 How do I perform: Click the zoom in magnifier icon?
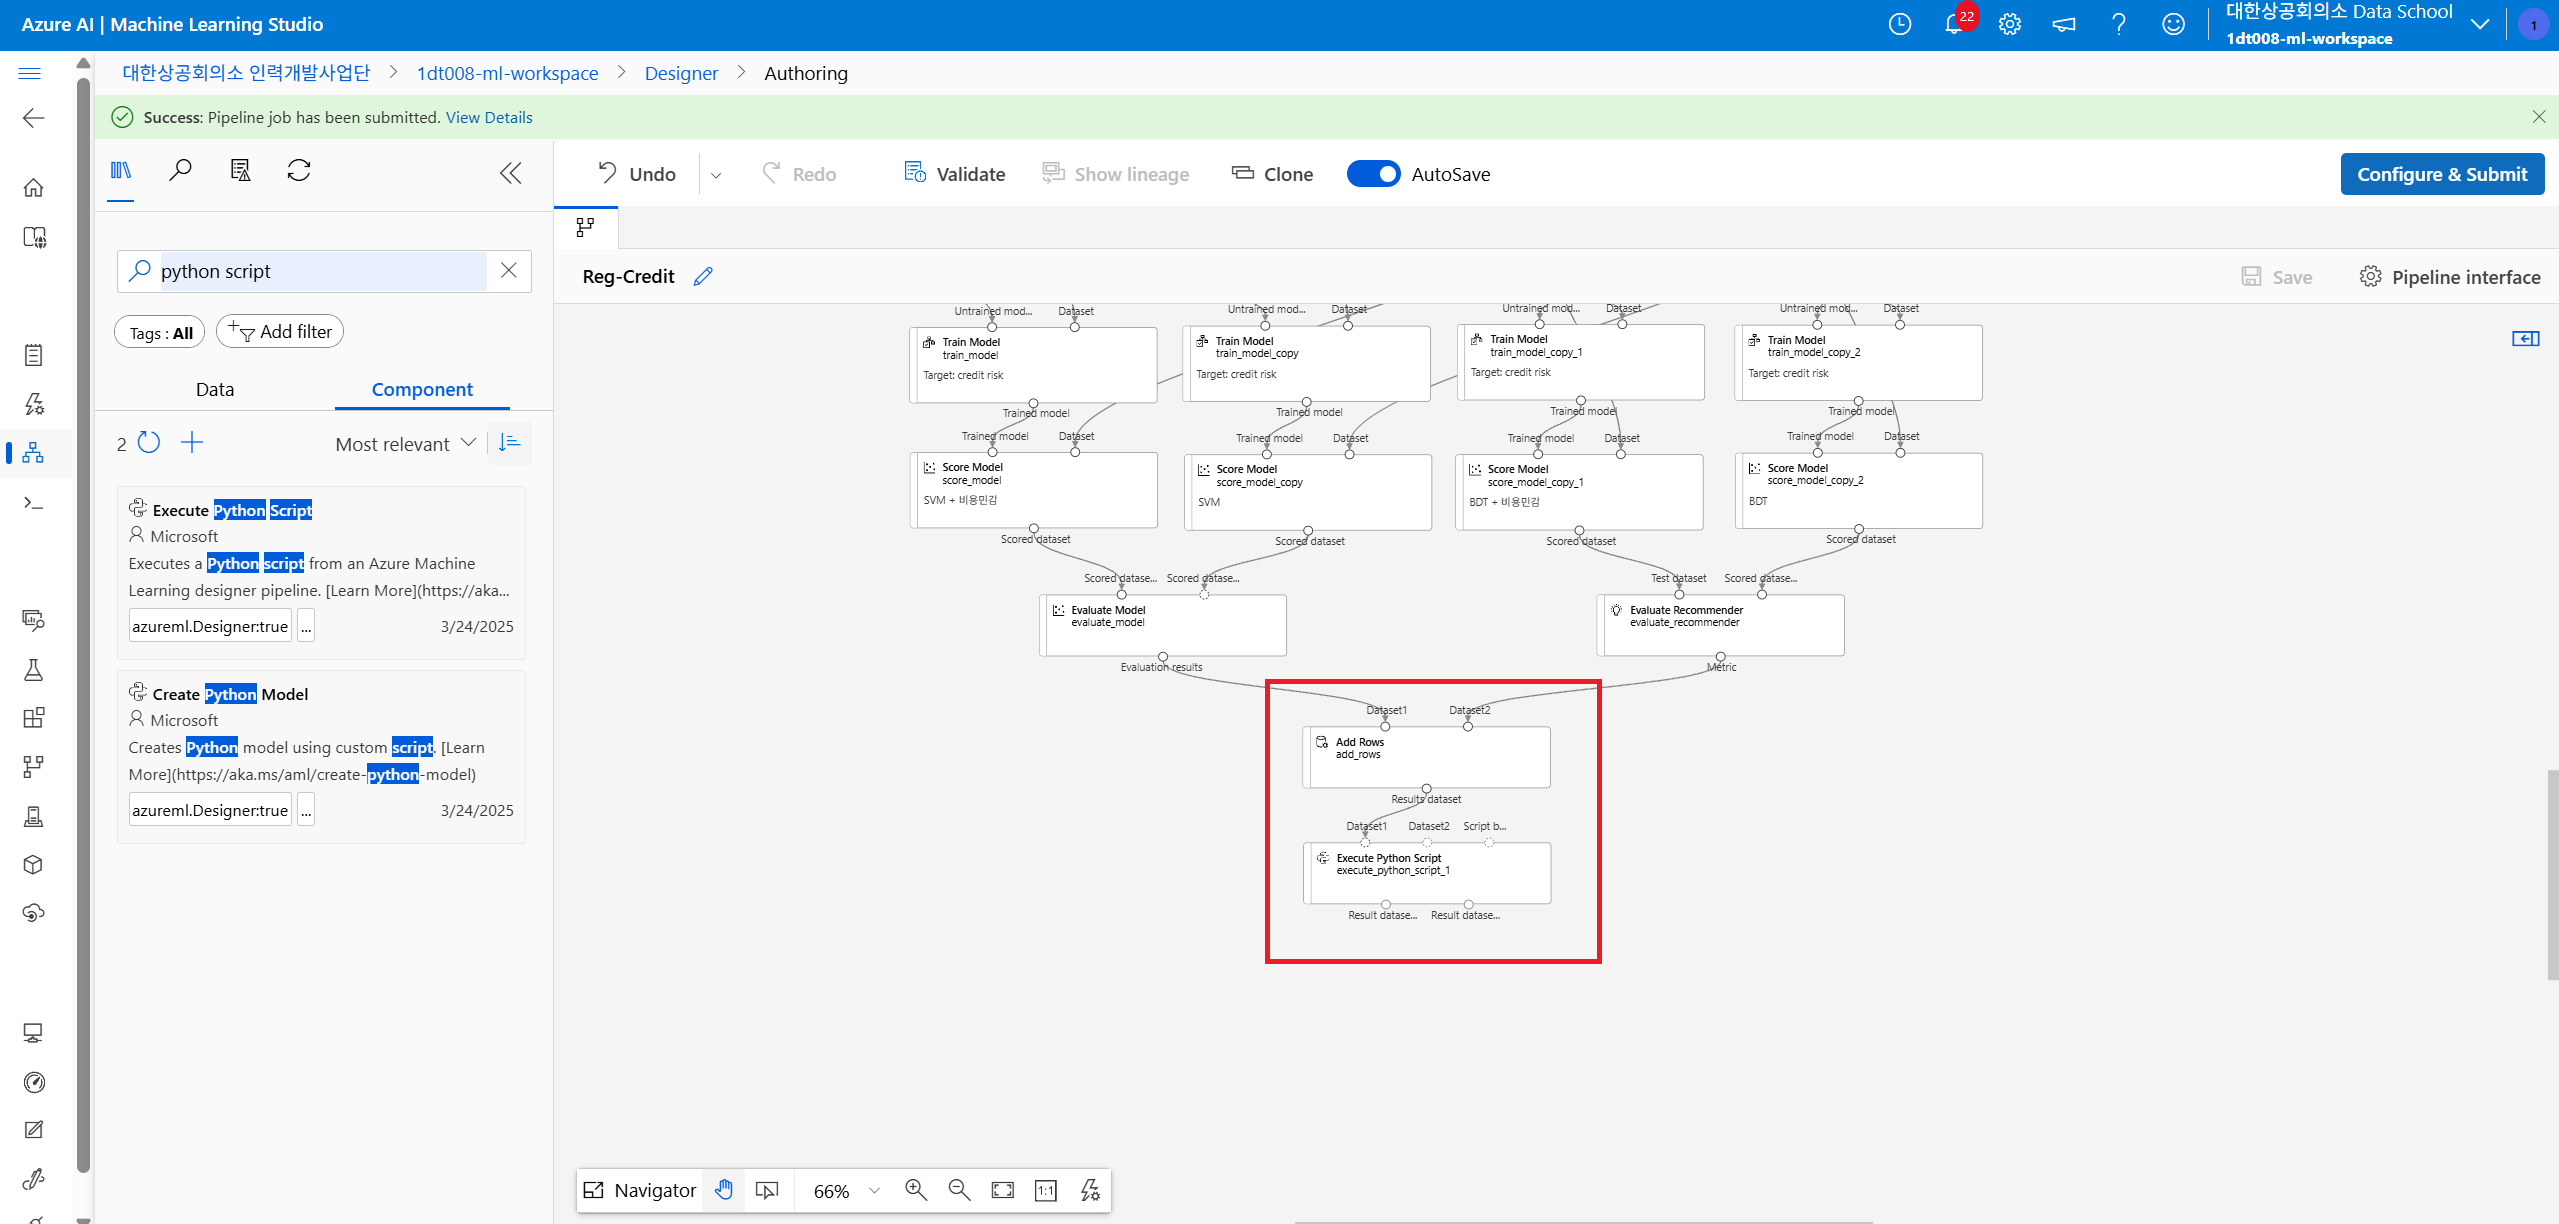pyautogui.click(x=915, y=1190)
